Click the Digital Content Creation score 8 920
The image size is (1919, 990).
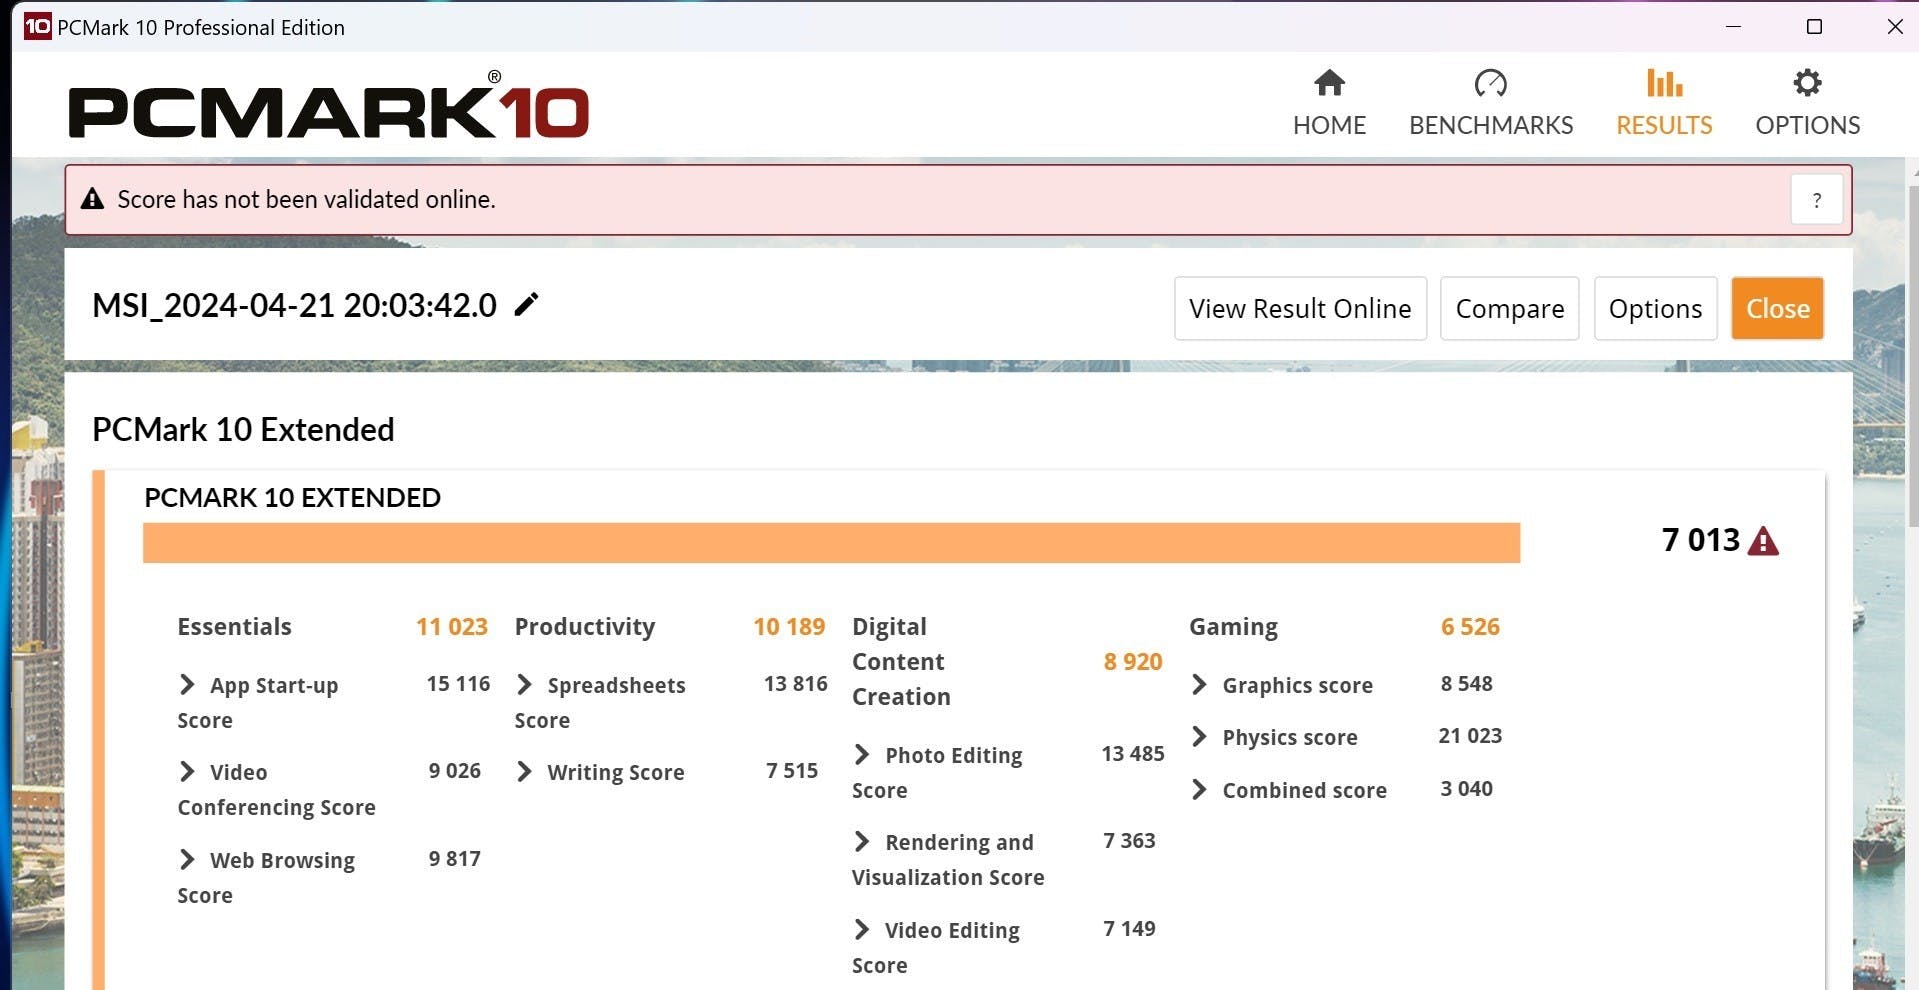coord(1133,662)
